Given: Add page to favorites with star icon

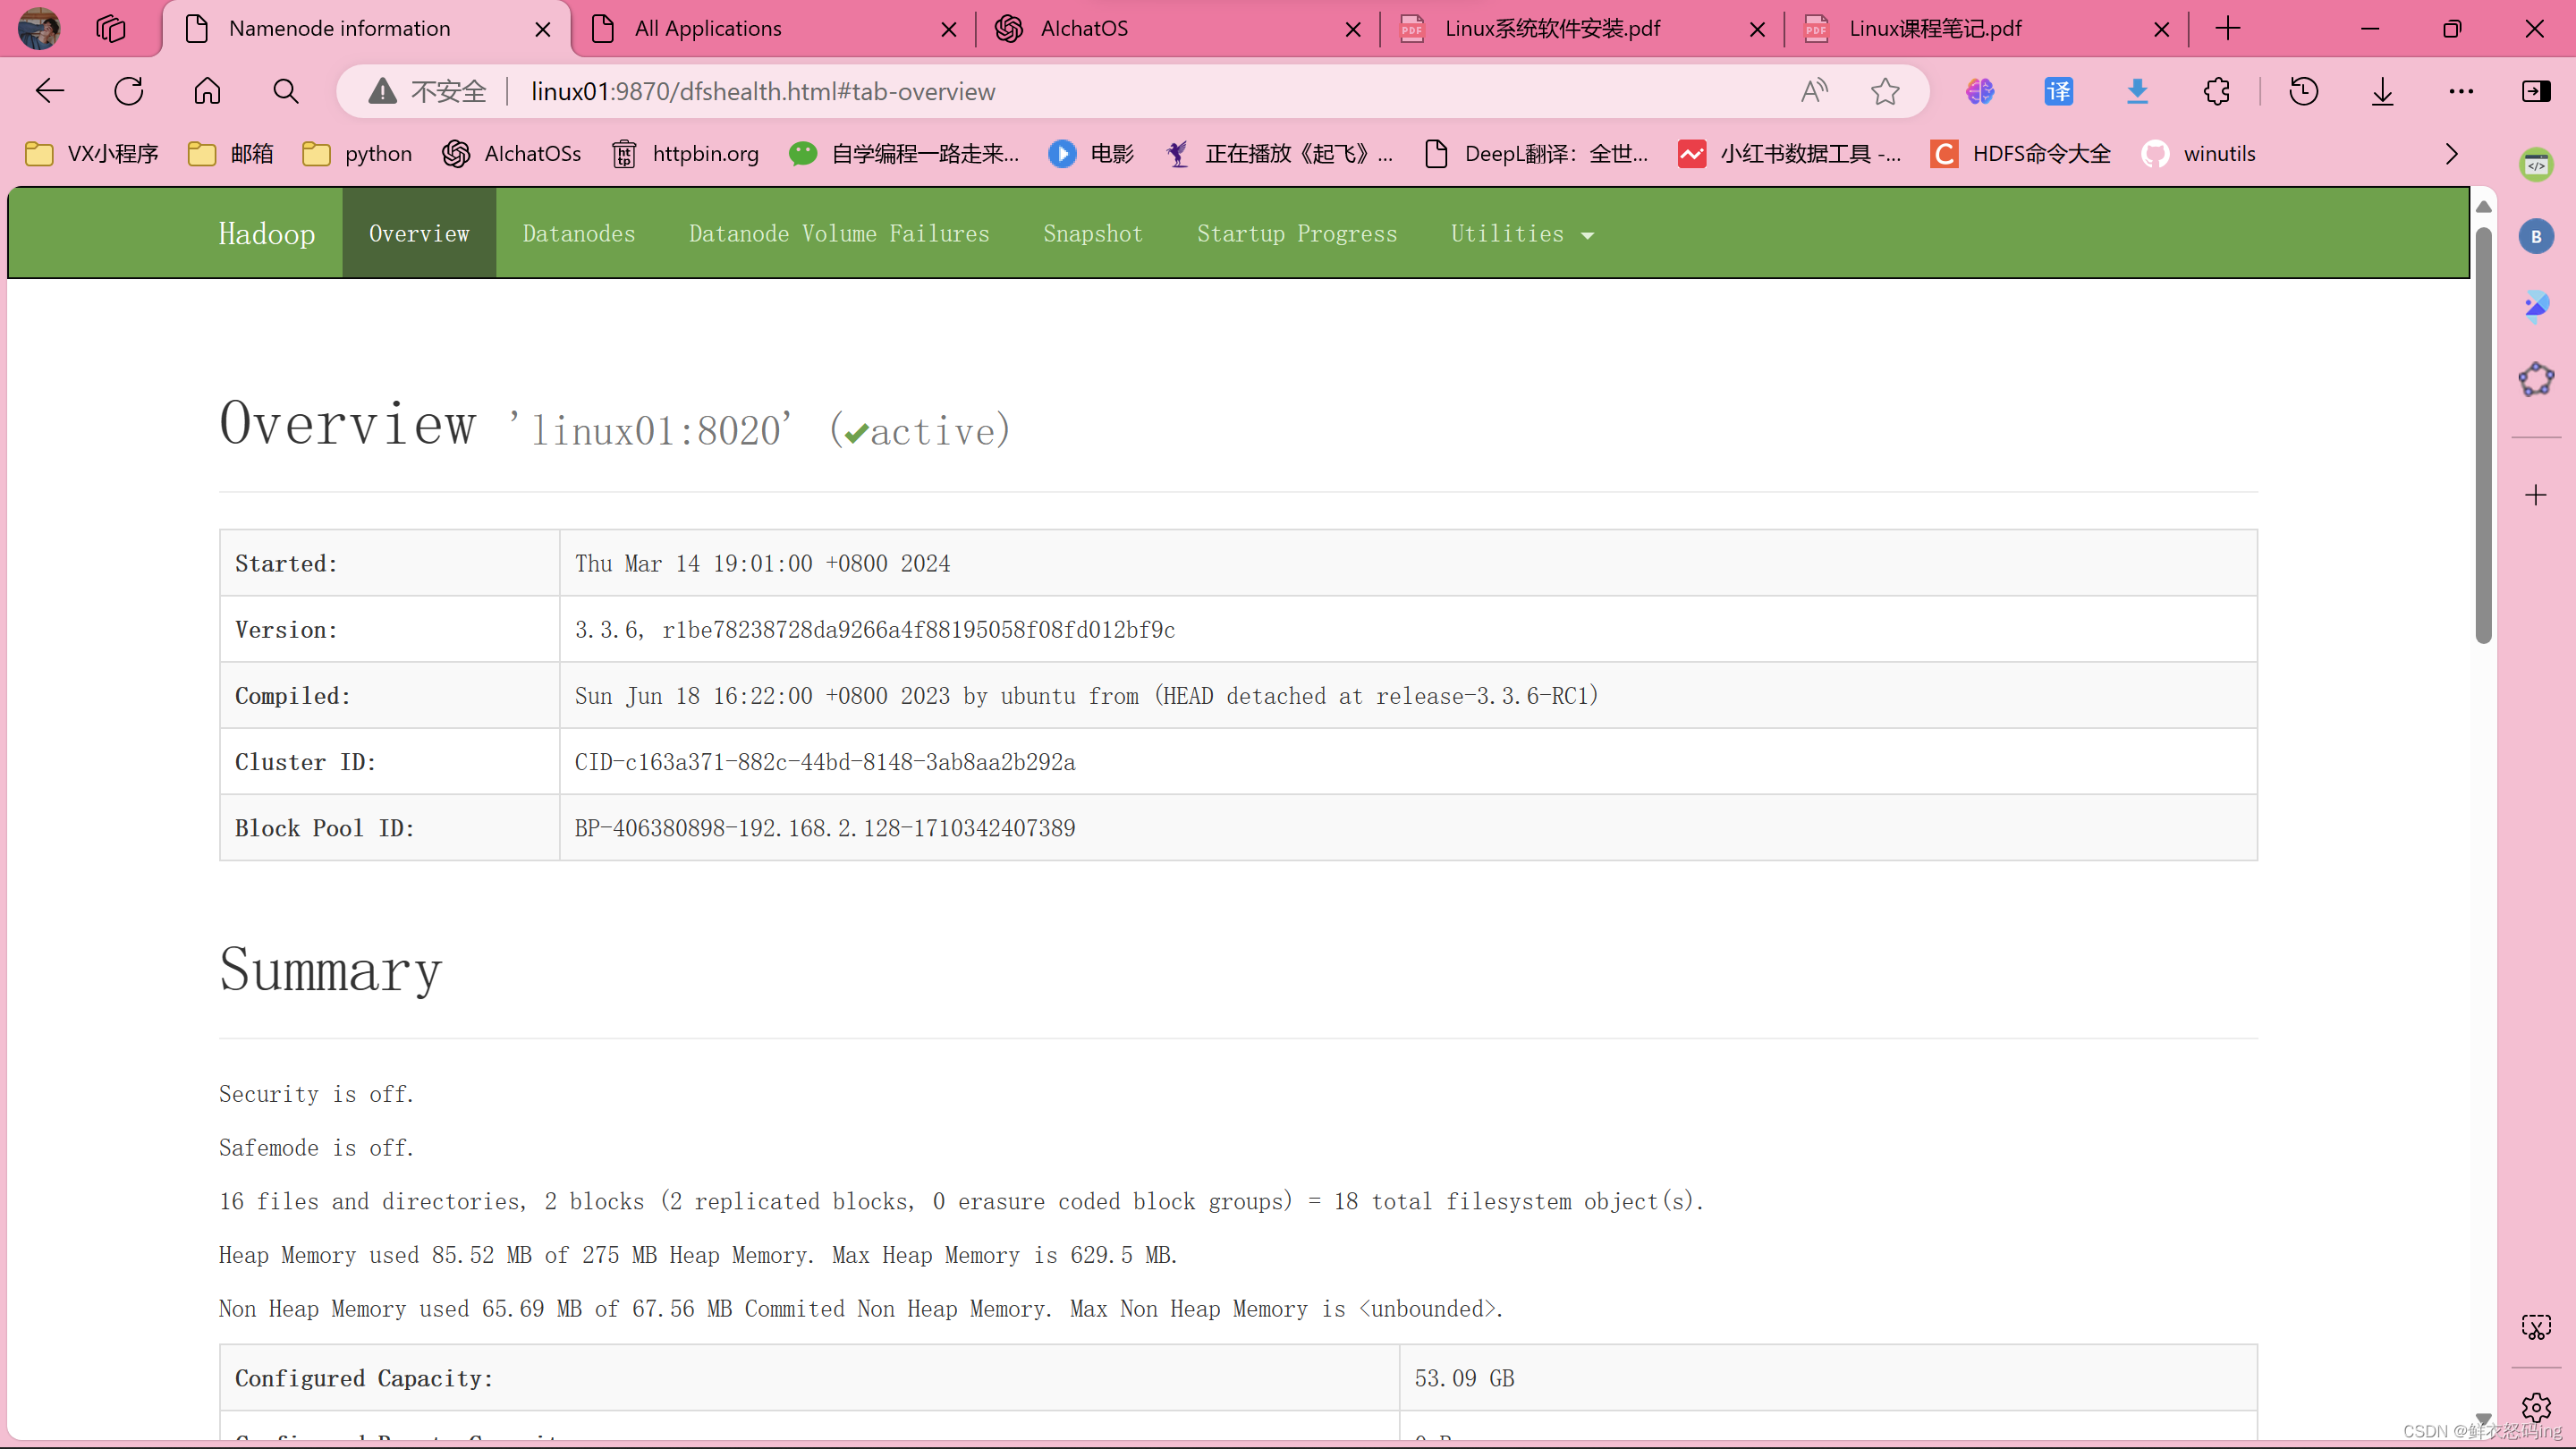Looking at the screenshot, I should [x=1885, y=91].
